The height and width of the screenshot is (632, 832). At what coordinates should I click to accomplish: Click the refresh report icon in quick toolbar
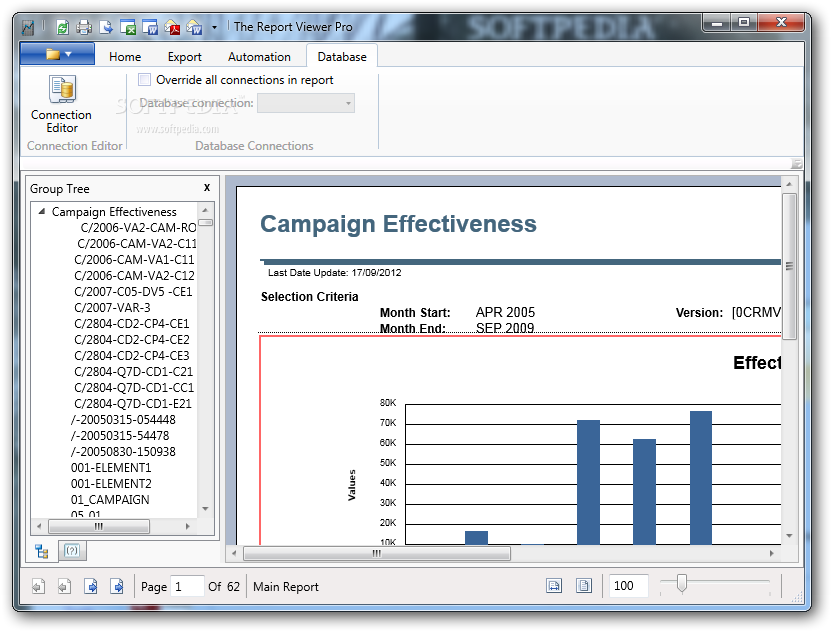point(62,27)
